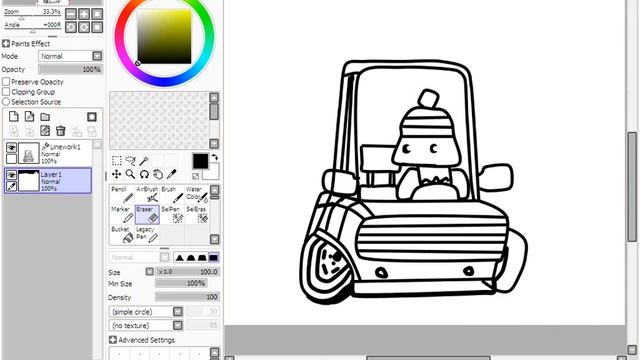Clear the layer contents icon
Viewport: 640px width, 360px height.
(45, 131)
